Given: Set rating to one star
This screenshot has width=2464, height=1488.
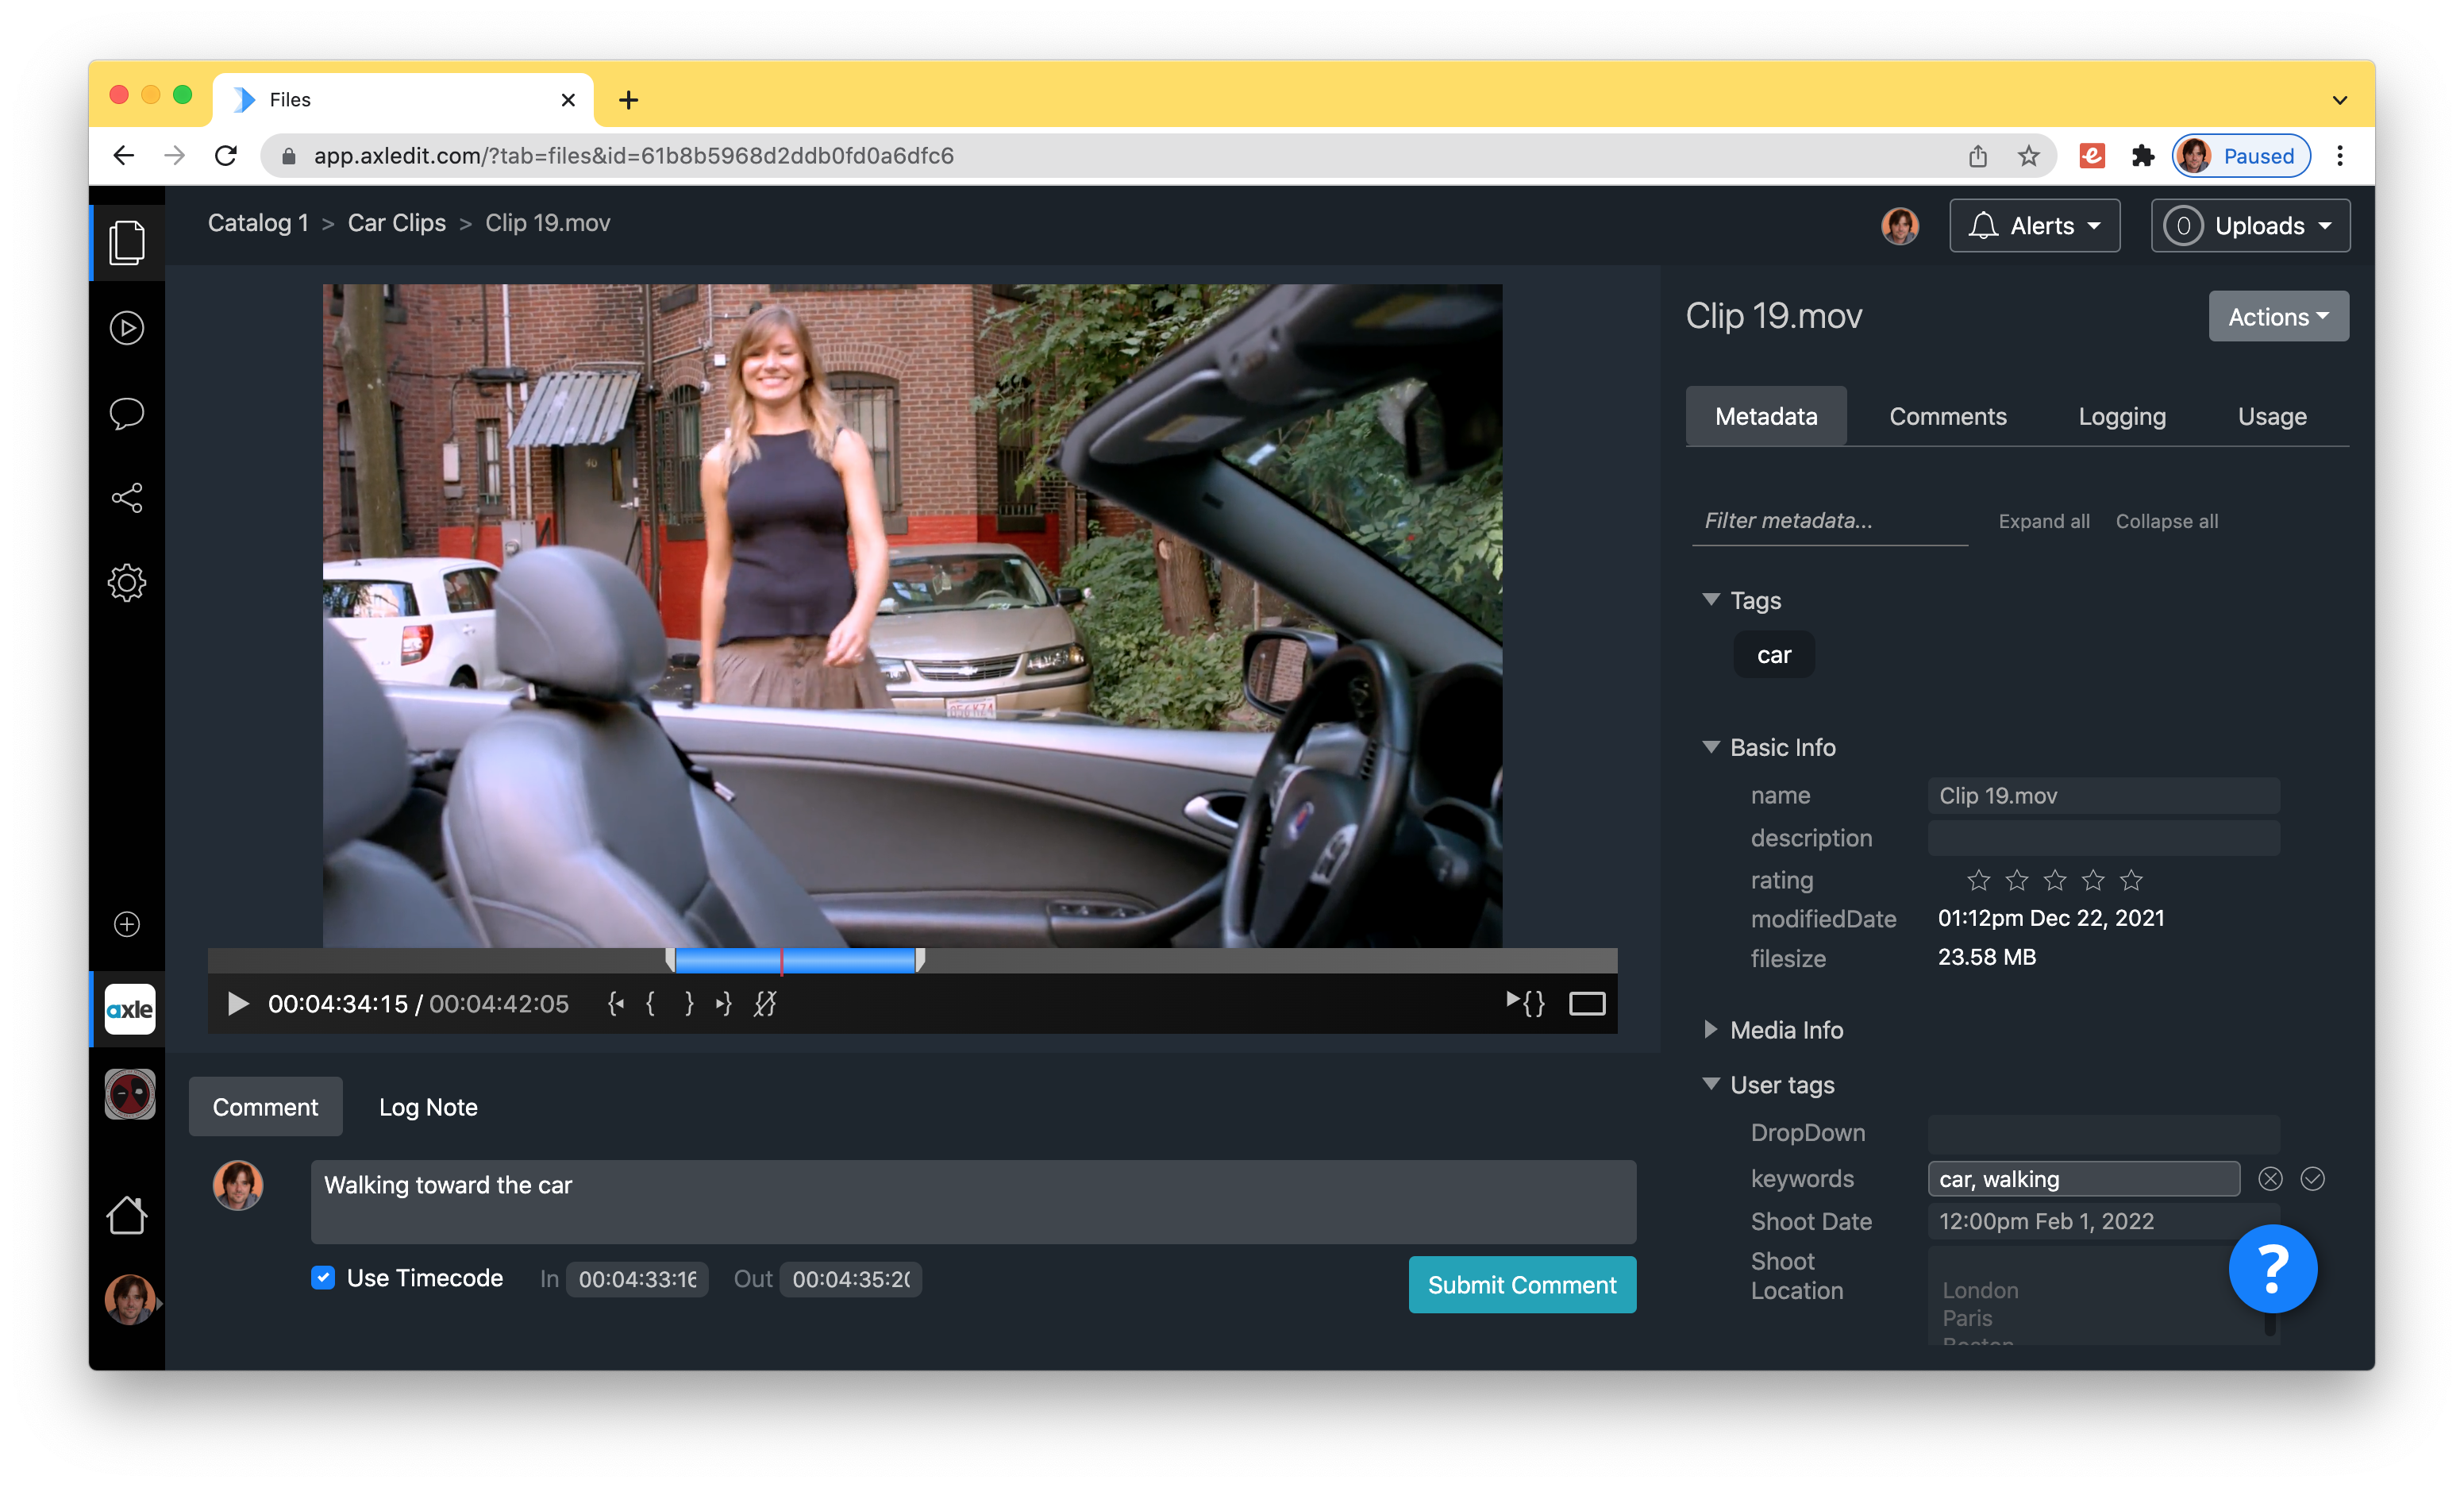Looking at the screenshot, I should (1978, 880).
